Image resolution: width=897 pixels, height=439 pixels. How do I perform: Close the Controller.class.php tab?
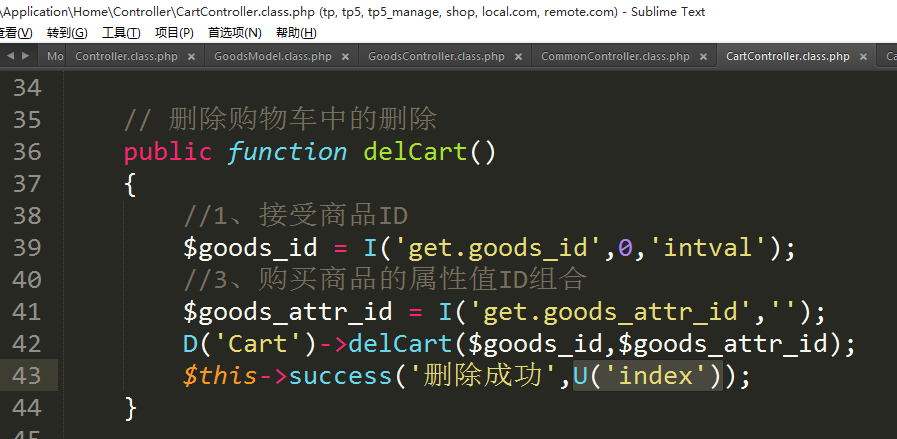192,57
